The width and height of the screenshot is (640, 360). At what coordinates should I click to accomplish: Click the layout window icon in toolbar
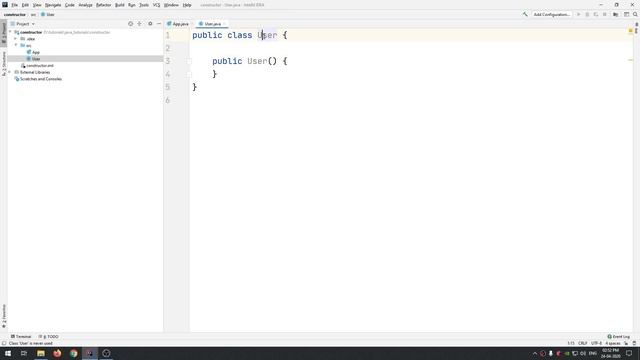(626, 14)
